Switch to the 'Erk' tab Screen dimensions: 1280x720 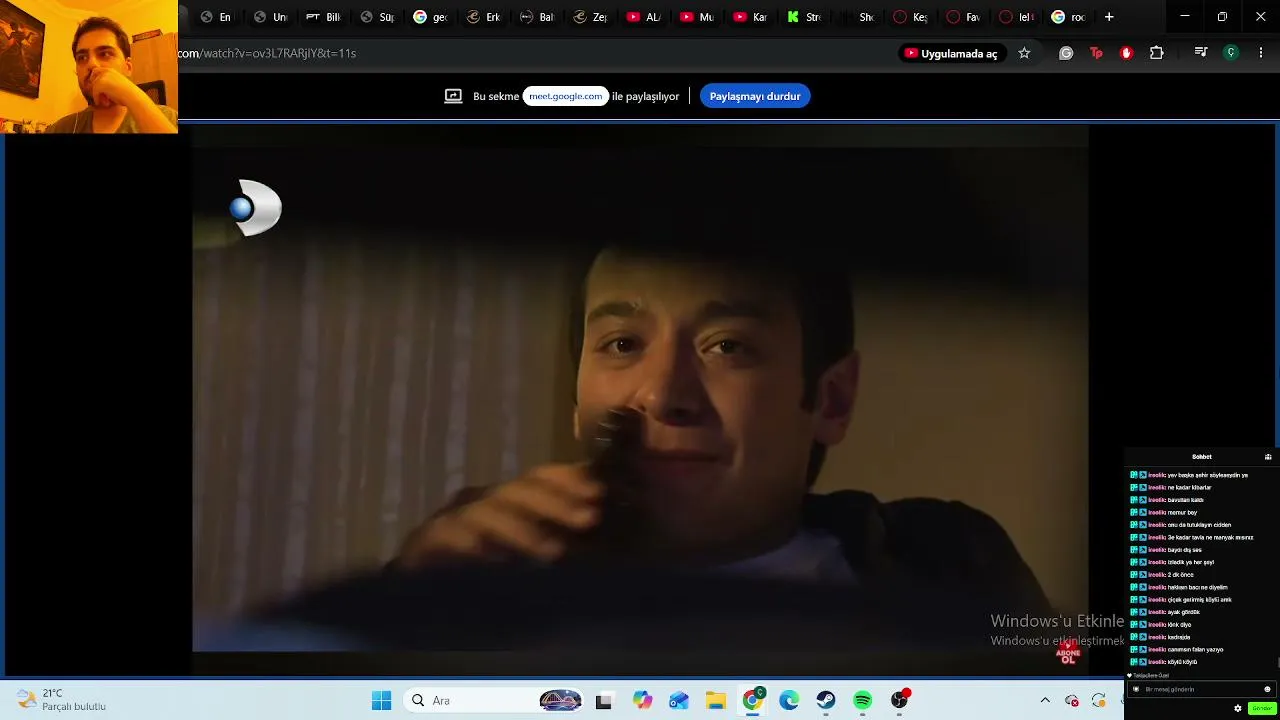[484, 17]
